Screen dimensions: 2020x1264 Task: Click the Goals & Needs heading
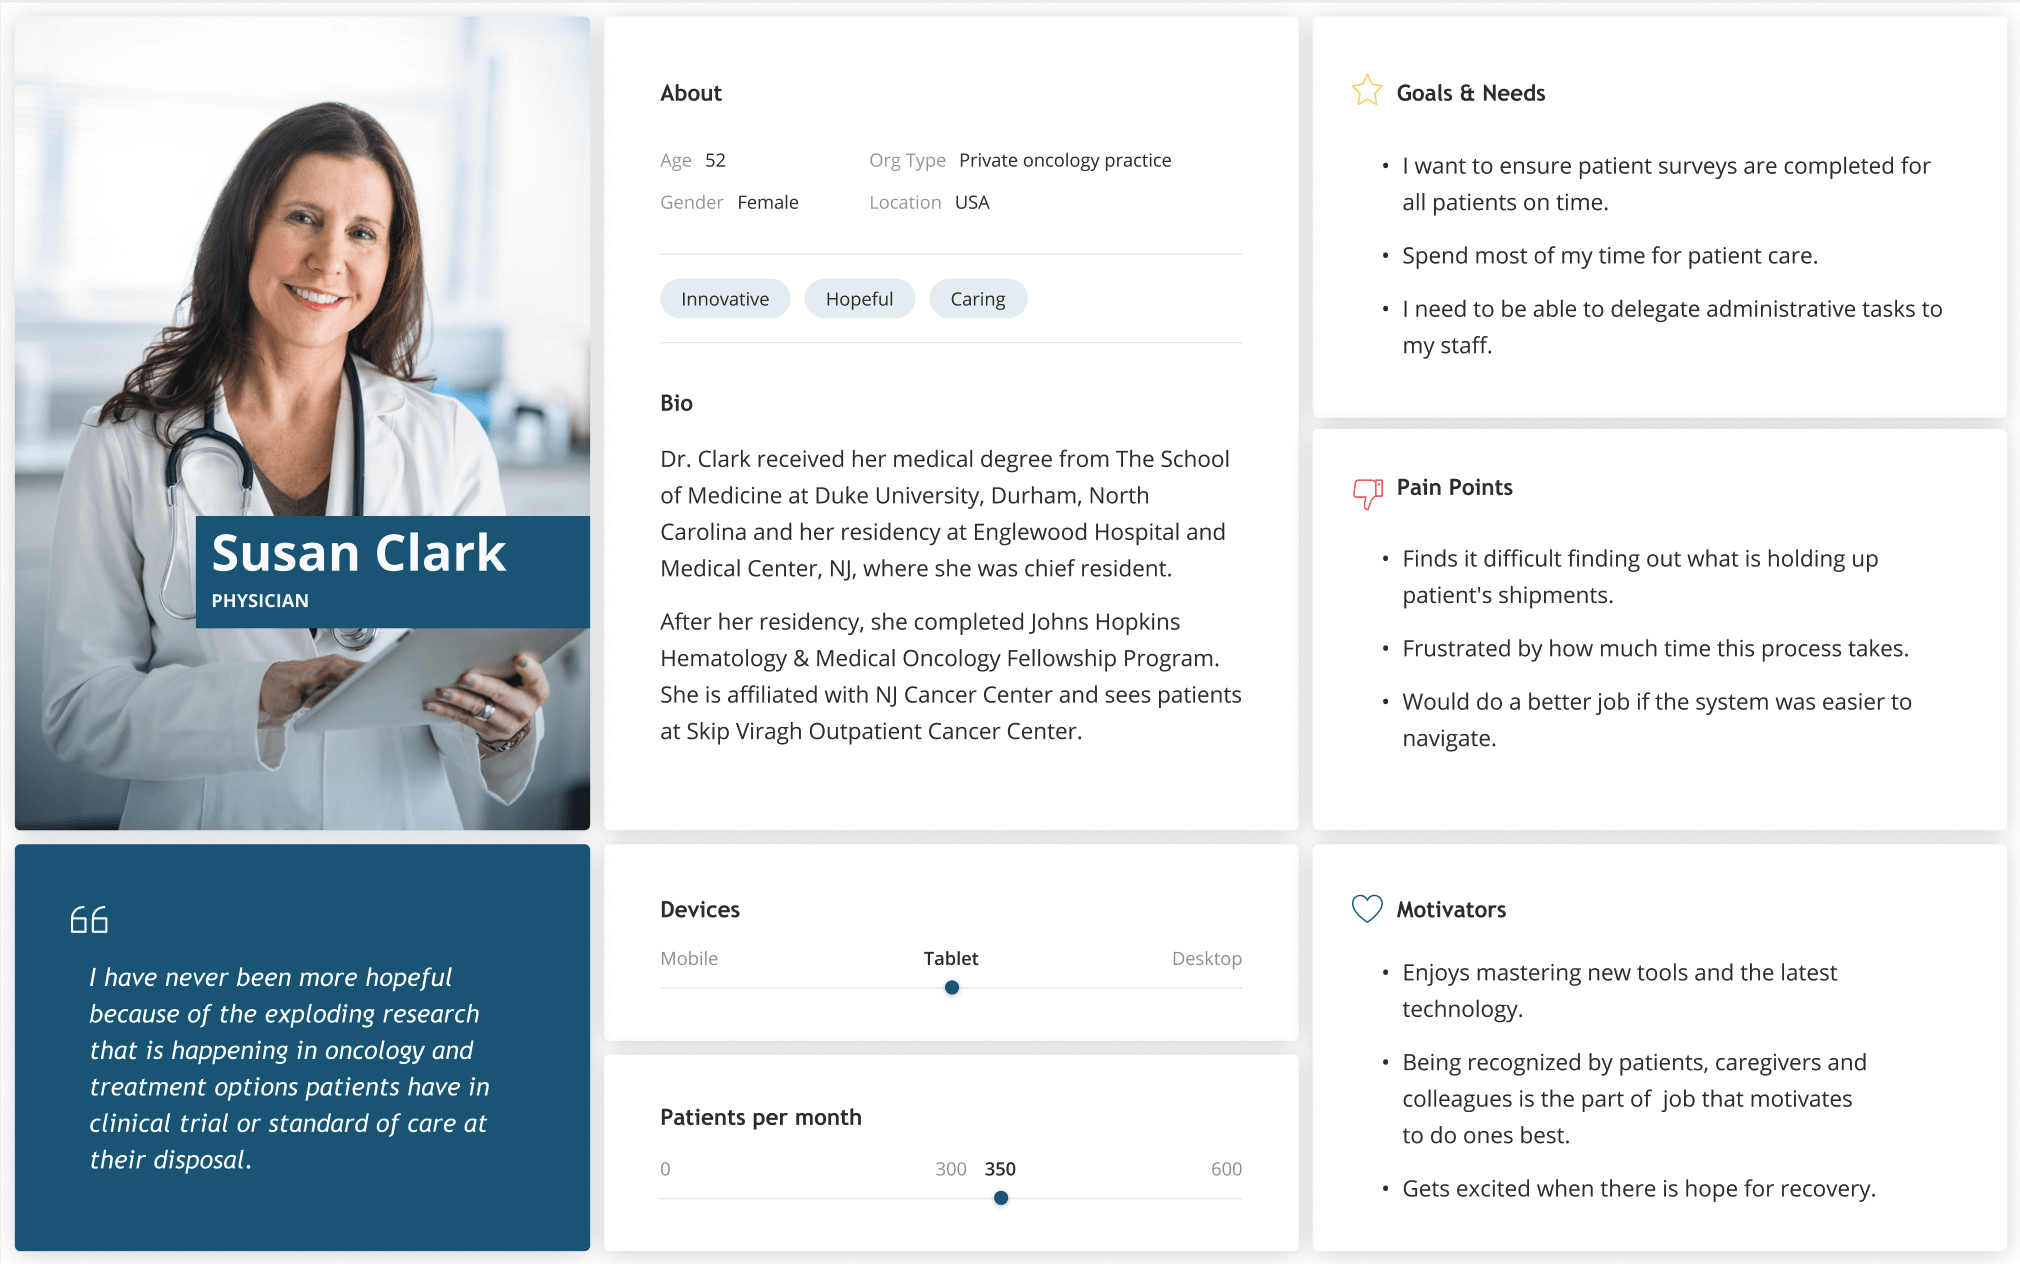(1471, 93)
